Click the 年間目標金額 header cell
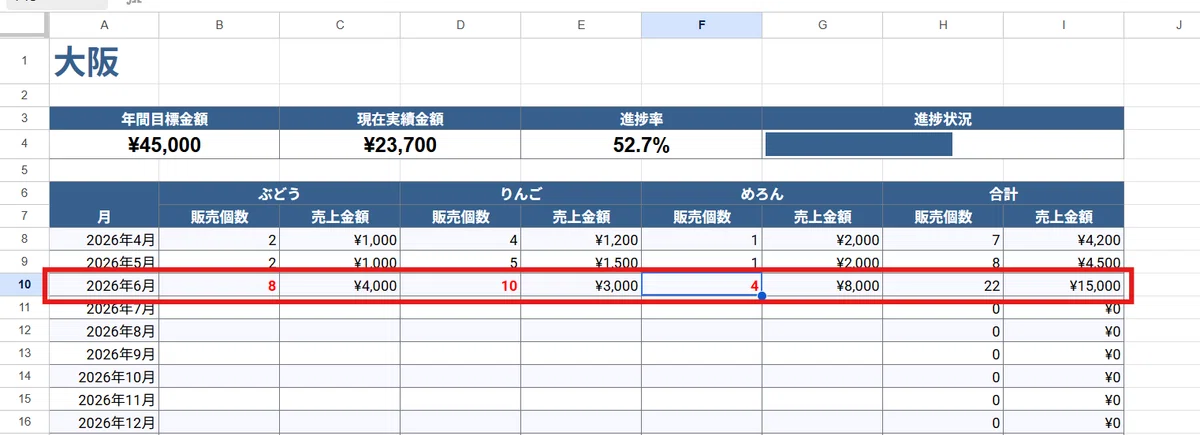The width and height of the screenshot is (1200, 435). tap(164, 118)
